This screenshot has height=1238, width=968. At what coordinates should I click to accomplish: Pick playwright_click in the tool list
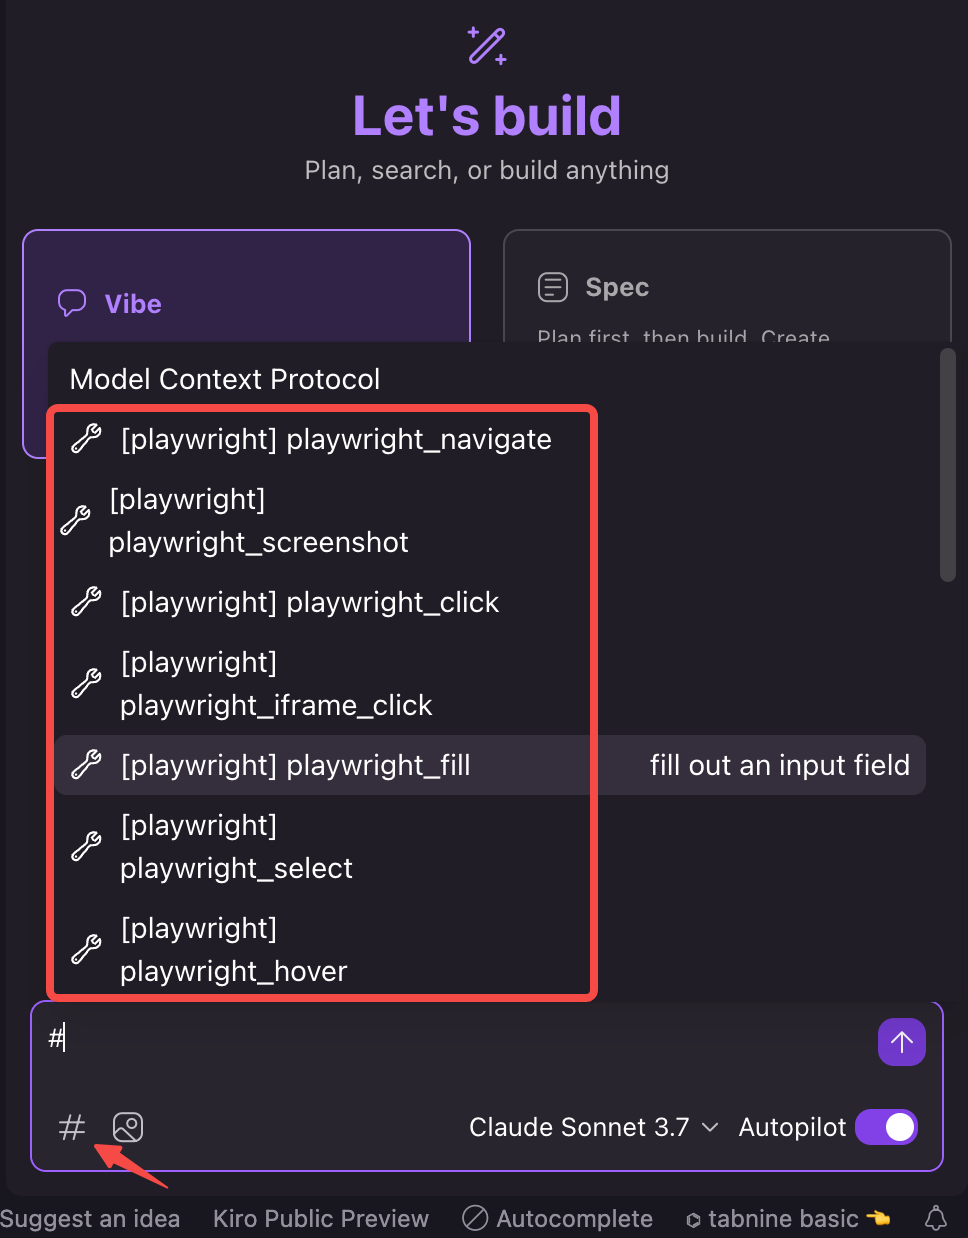310,602
